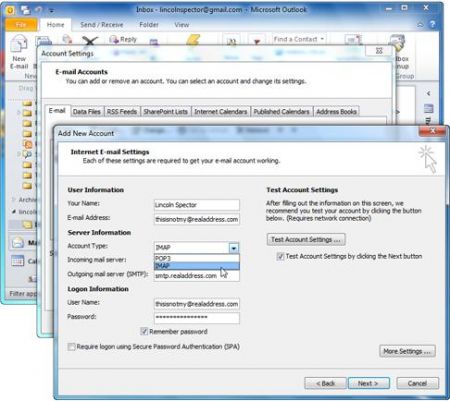Click the Reply button in Outlook ribbon

(x=123, y=40)
